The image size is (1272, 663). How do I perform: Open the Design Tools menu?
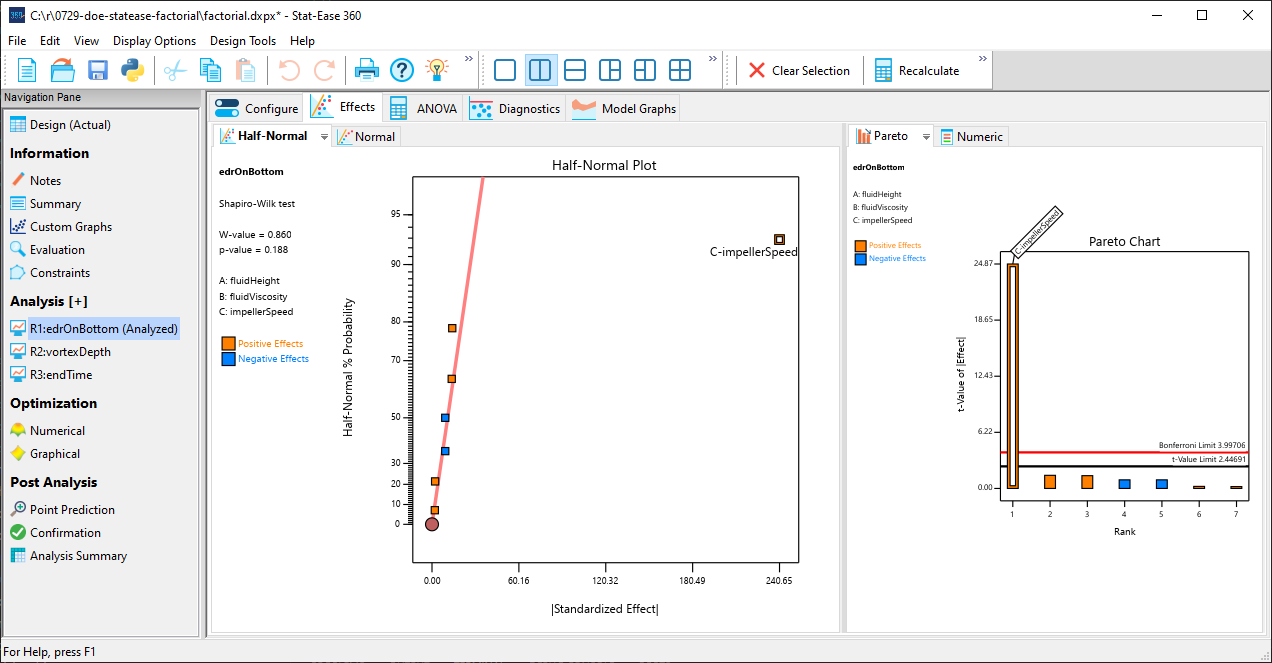(x=243, y=41)
